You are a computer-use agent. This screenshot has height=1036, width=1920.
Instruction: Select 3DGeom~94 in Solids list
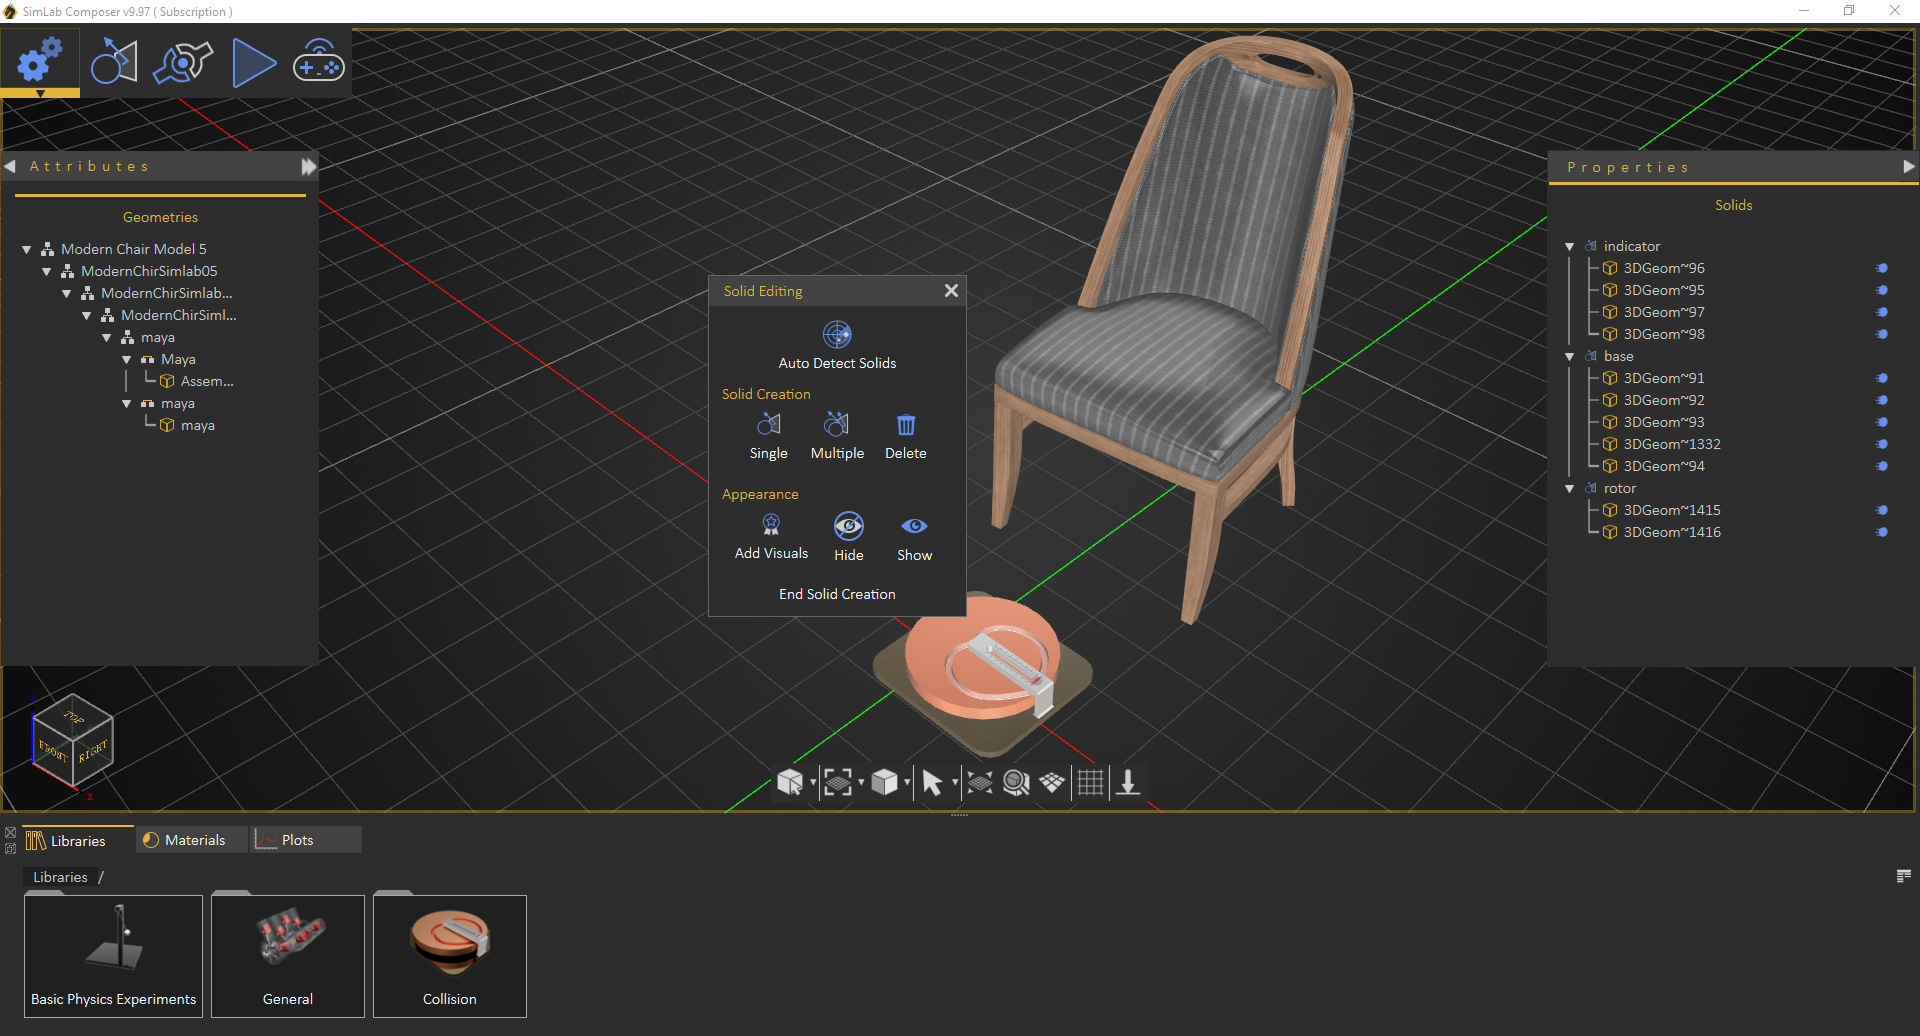[1663, 466]
